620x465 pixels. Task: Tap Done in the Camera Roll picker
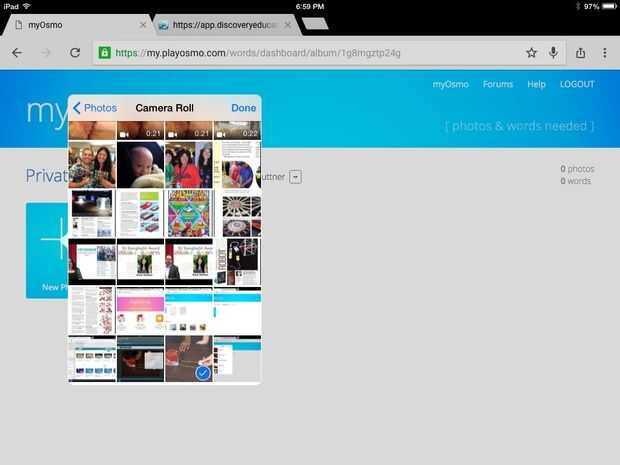click(244, 108)
